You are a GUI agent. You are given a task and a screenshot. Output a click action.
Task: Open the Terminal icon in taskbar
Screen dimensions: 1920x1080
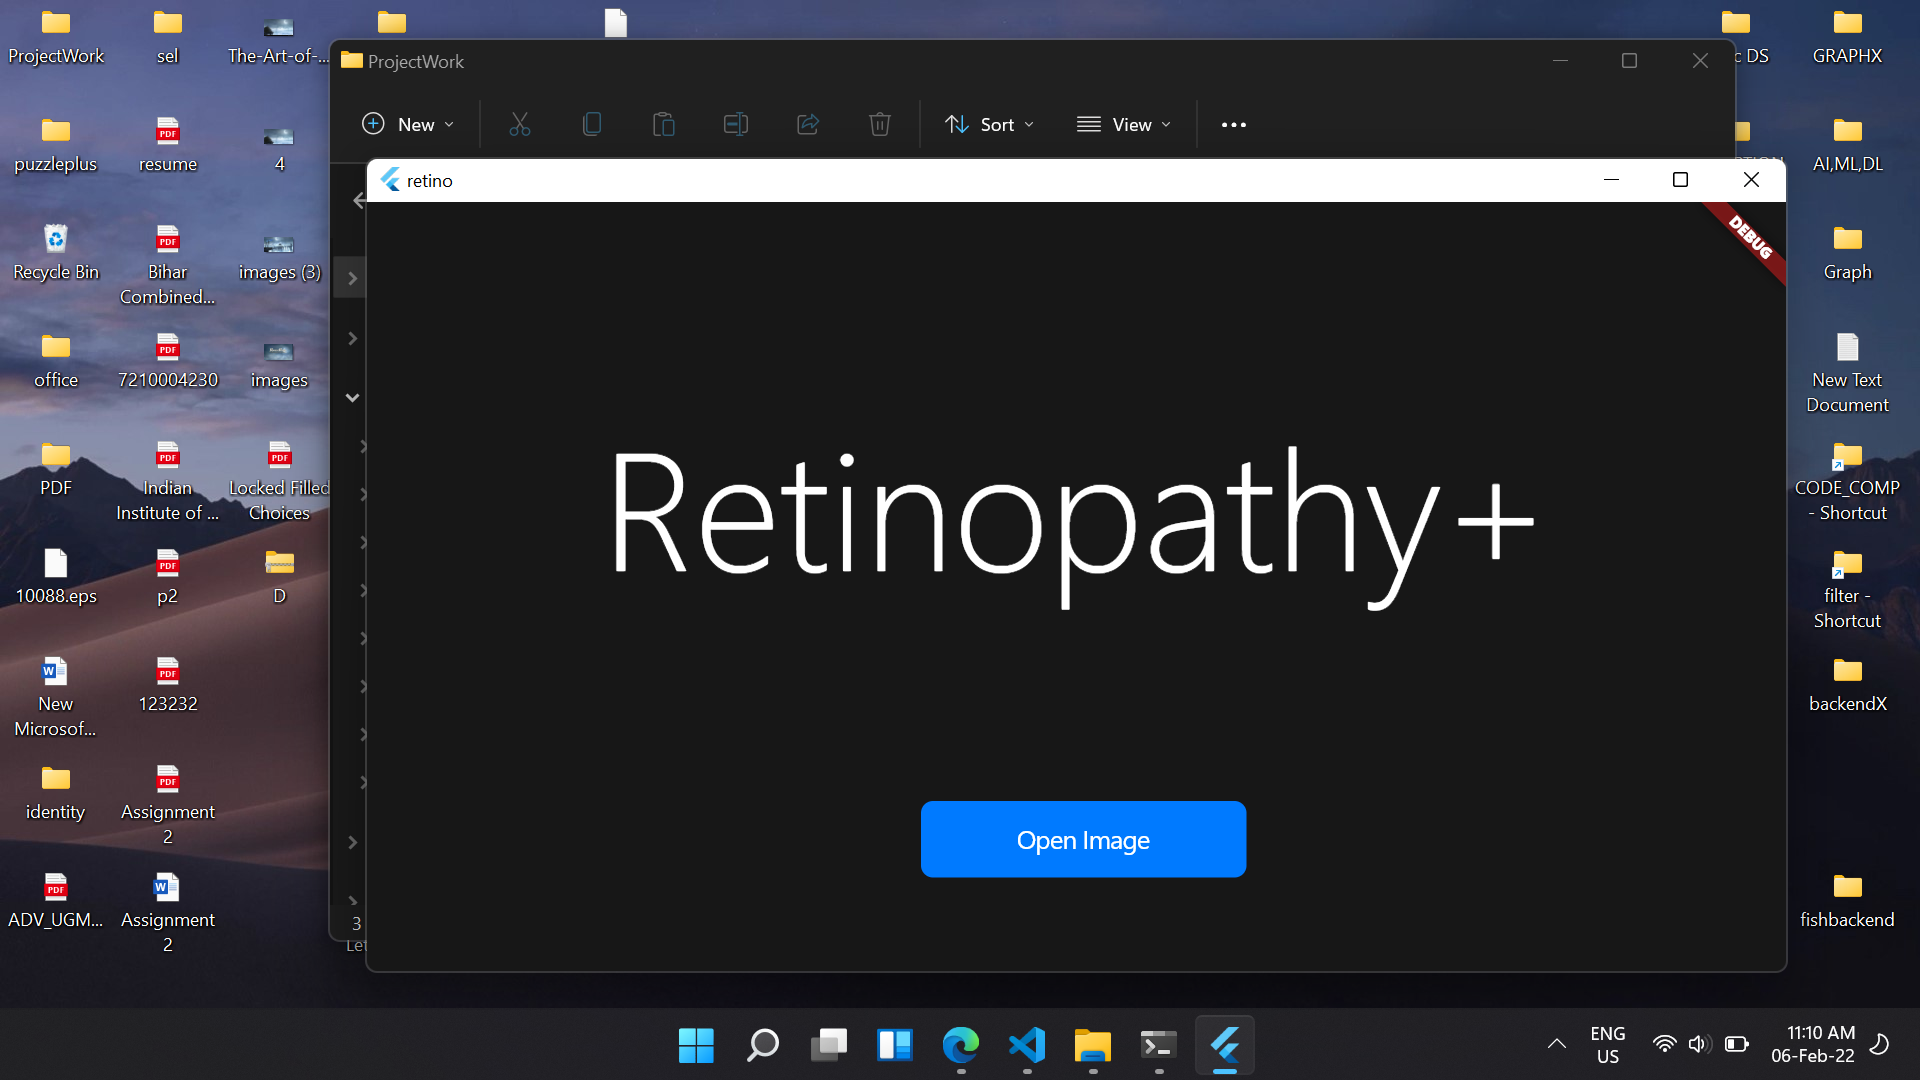coord(1159,1046)
